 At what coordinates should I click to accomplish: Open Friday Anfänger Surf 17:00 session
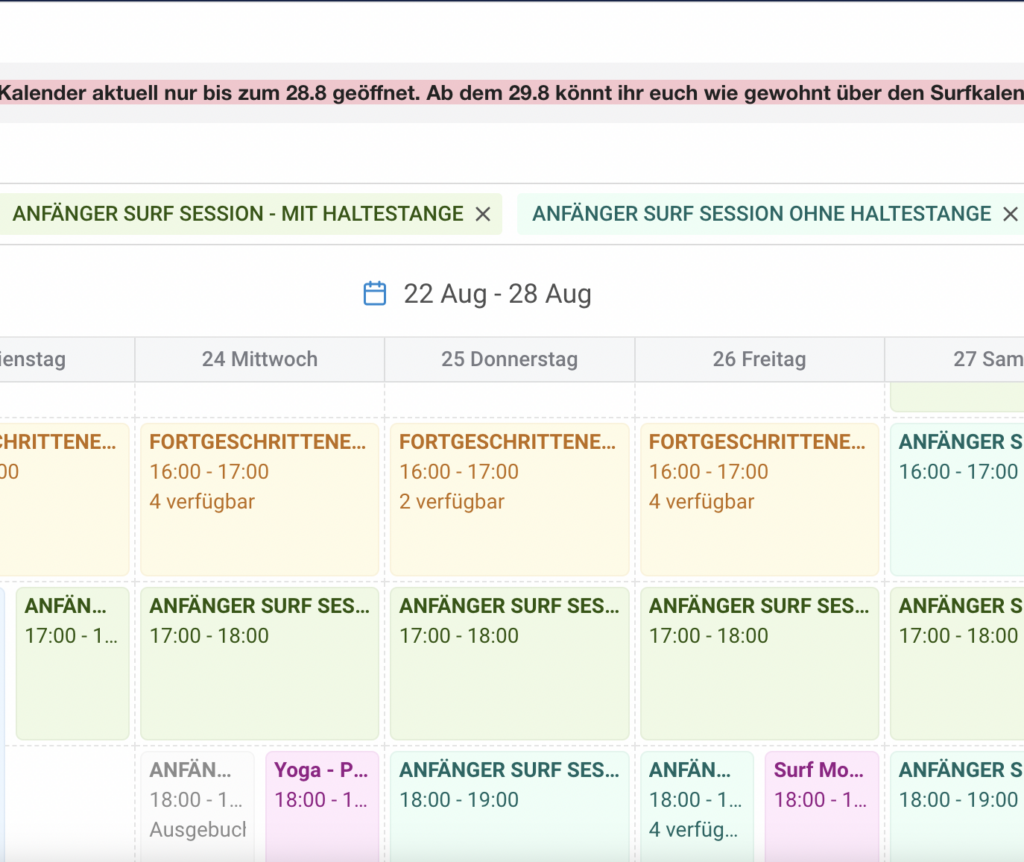point(760,663)
